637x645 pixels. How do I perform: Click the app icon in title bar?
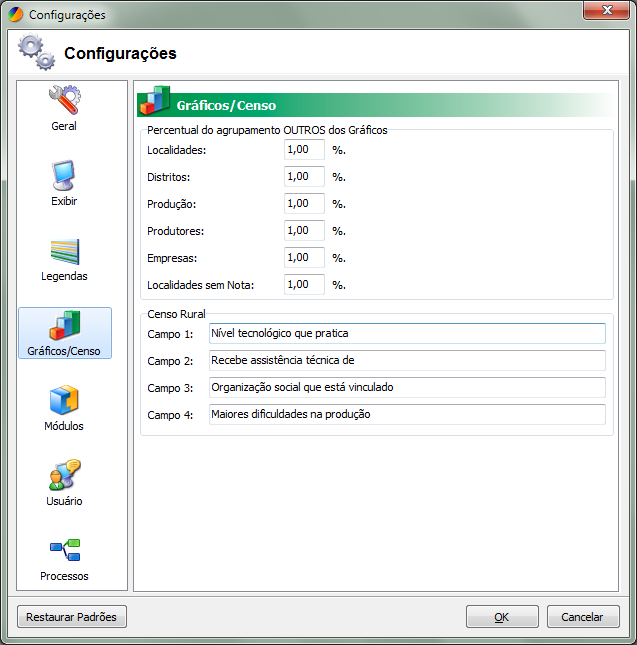(x=15, y=15)
